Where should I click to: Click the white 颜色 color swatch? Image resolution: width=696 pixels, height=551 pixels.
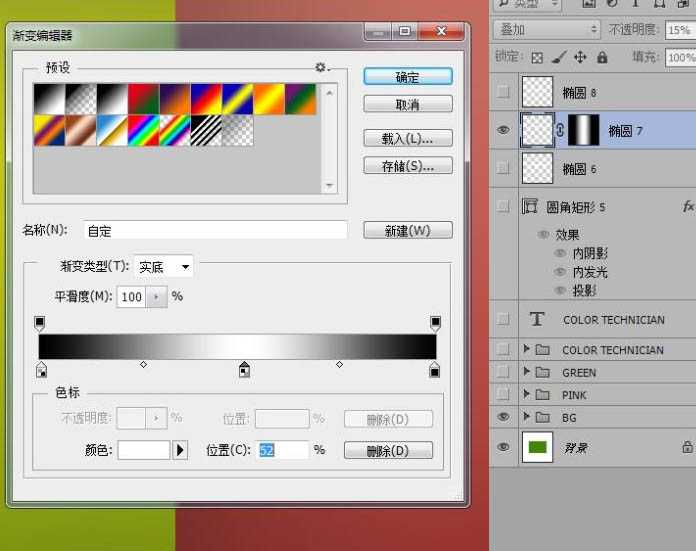point(144,450)
